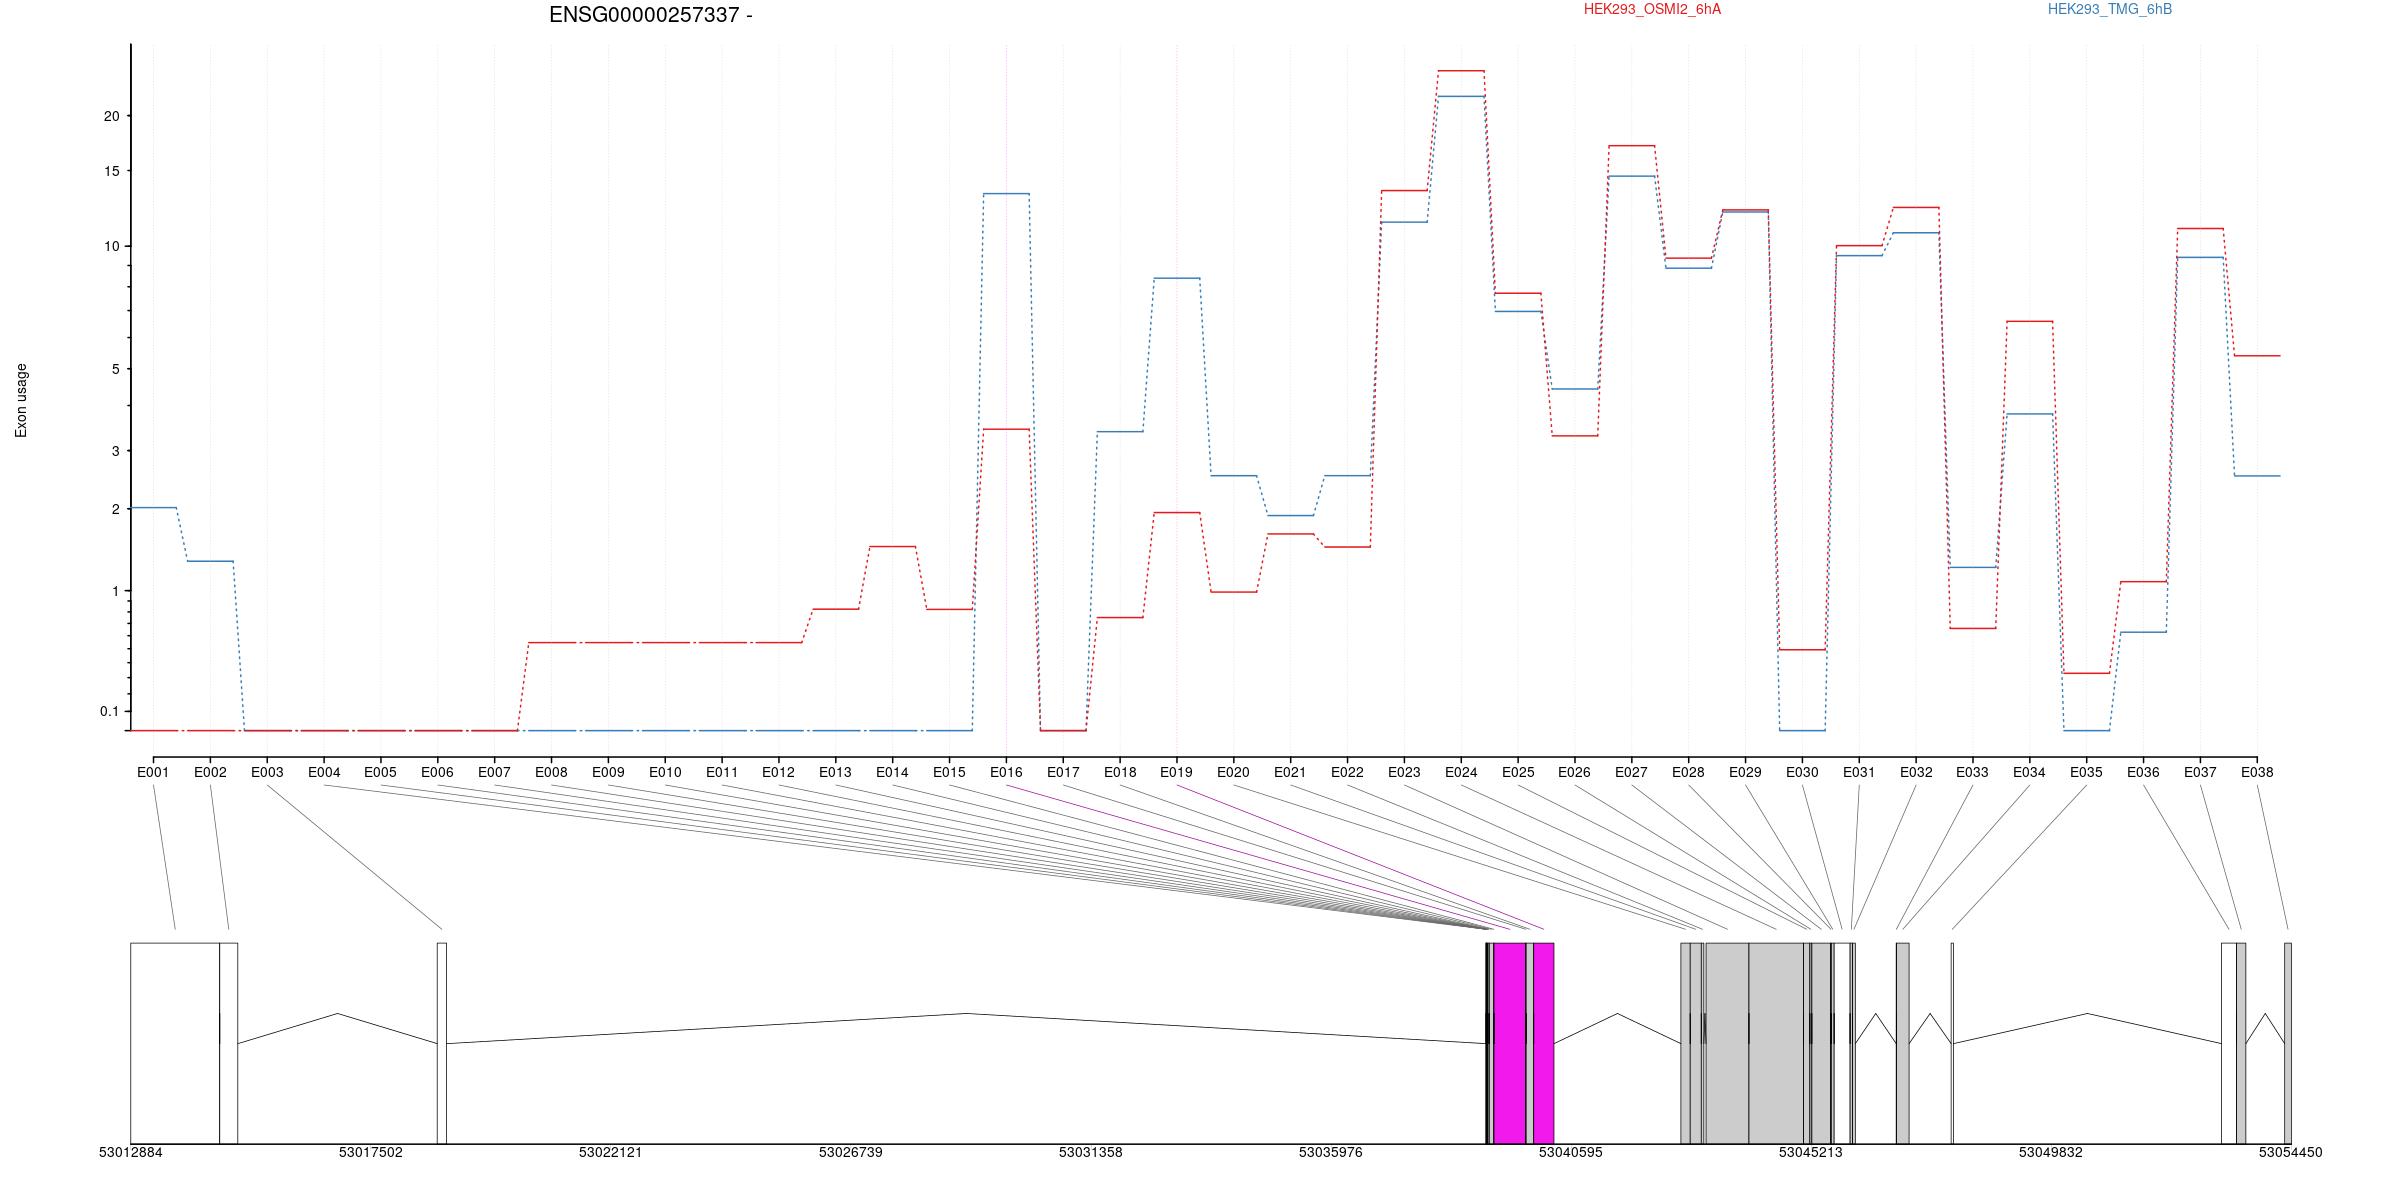Click the large white first exon block

point(175,1043)
